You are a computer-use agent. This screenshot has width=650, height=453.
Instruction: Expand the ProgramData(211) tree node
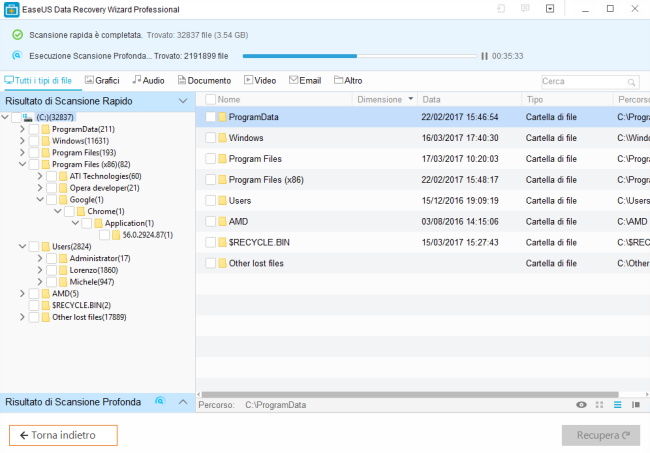(22, 129)
